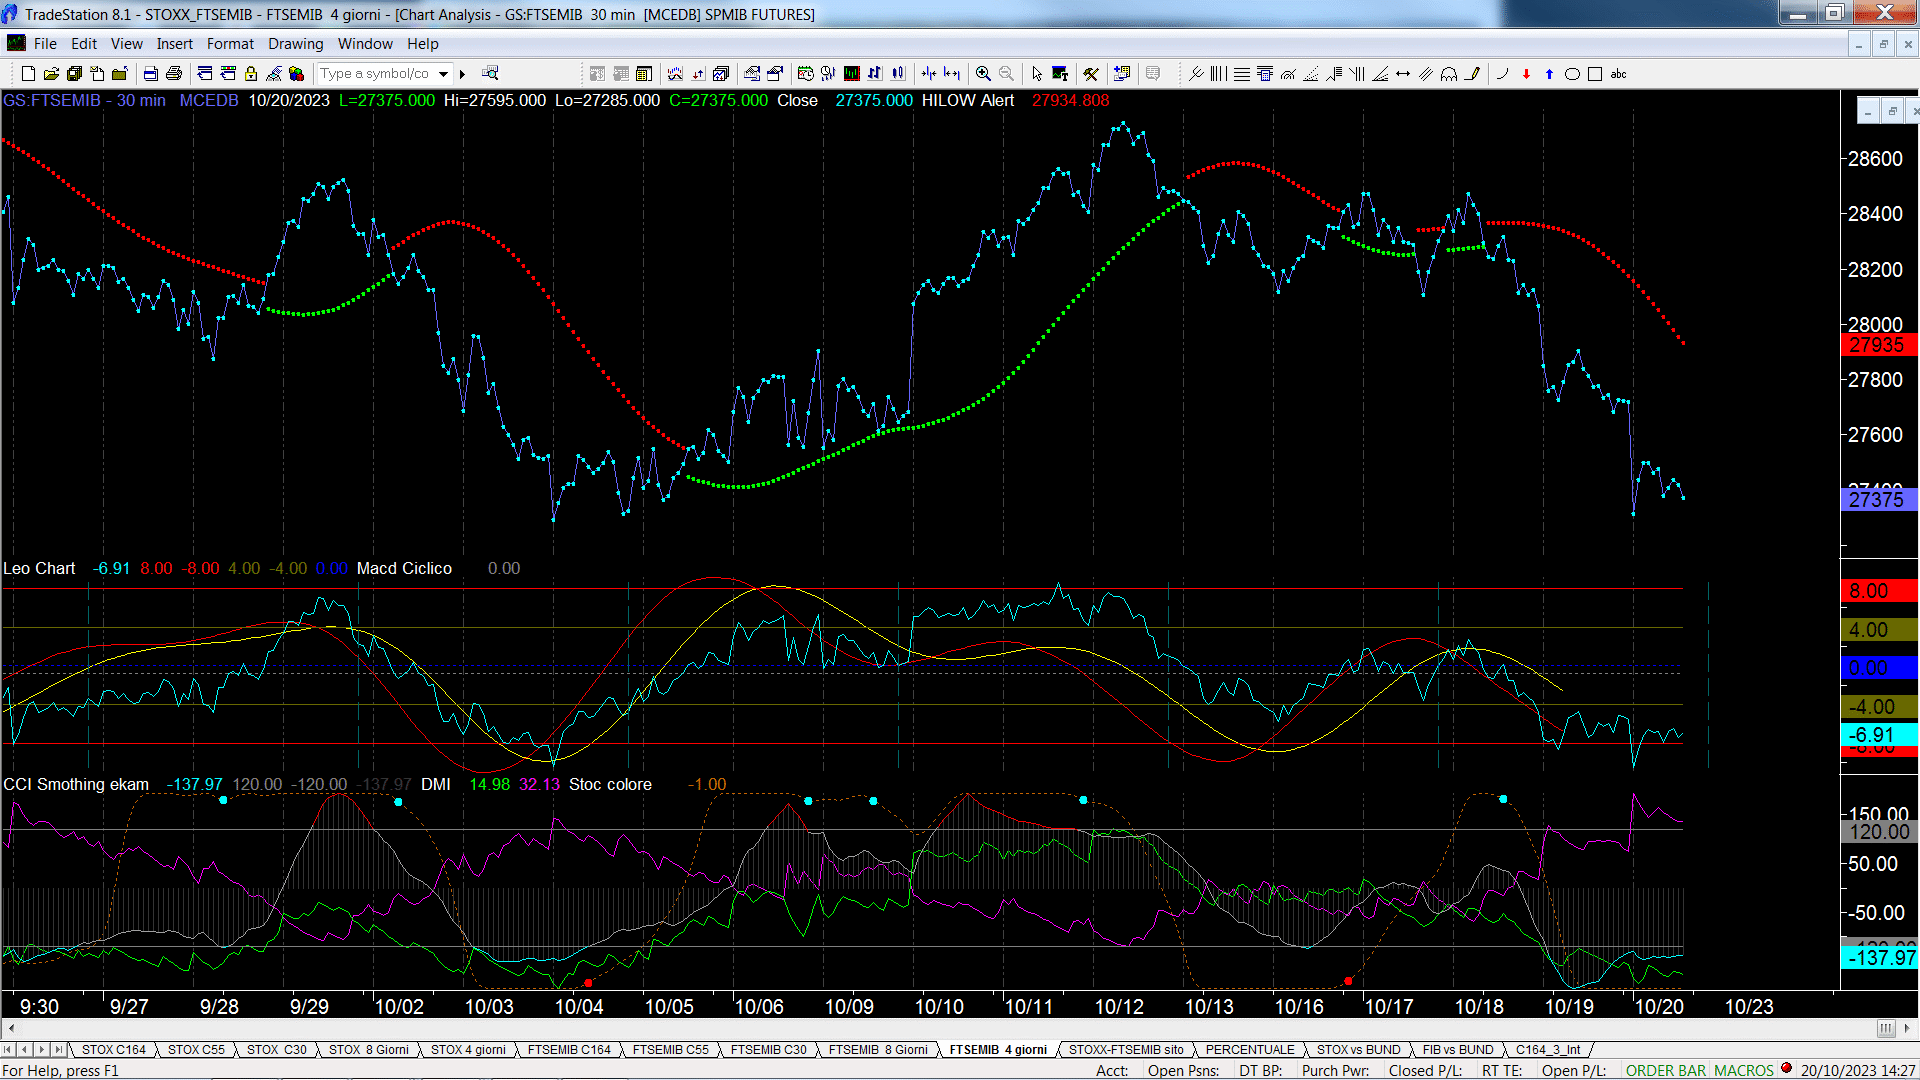
Task: Click the print preview icon
Action: click(x=151, y=74)
